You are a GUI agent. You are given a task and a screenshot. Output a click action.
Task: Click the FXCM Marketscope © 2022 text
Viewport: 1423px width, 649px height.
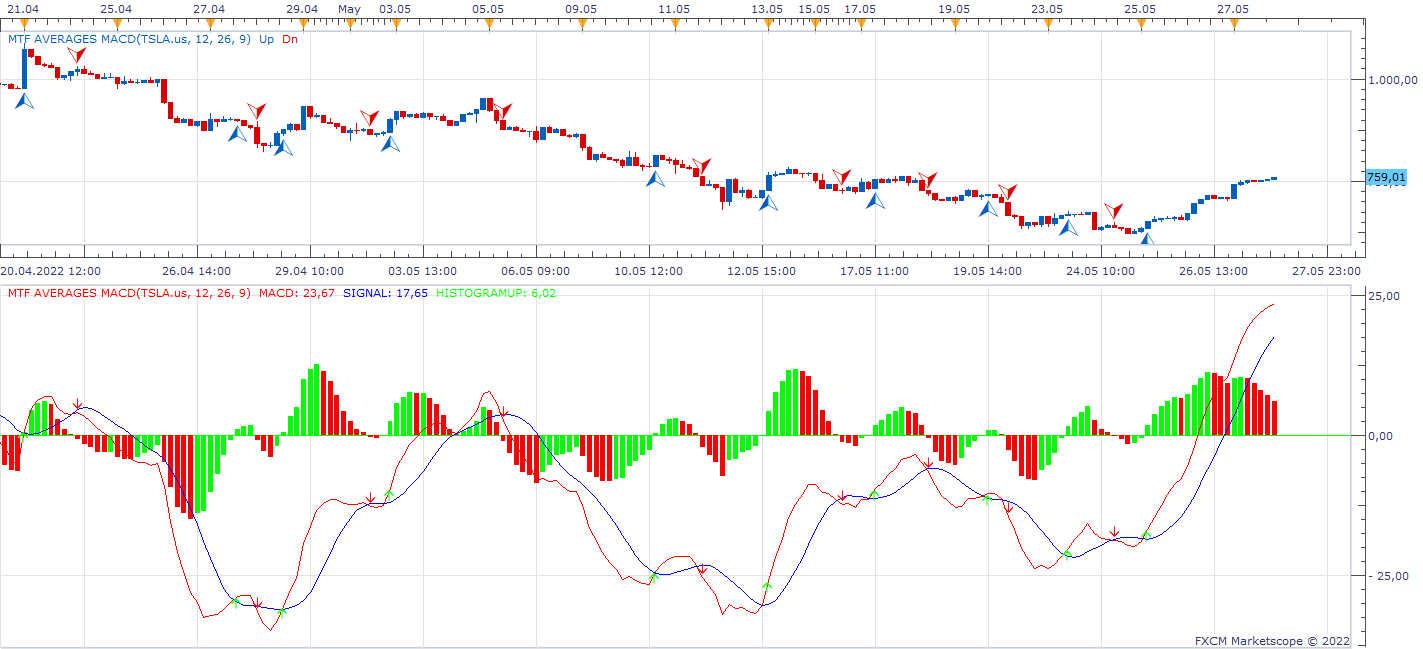[1272, 640]
